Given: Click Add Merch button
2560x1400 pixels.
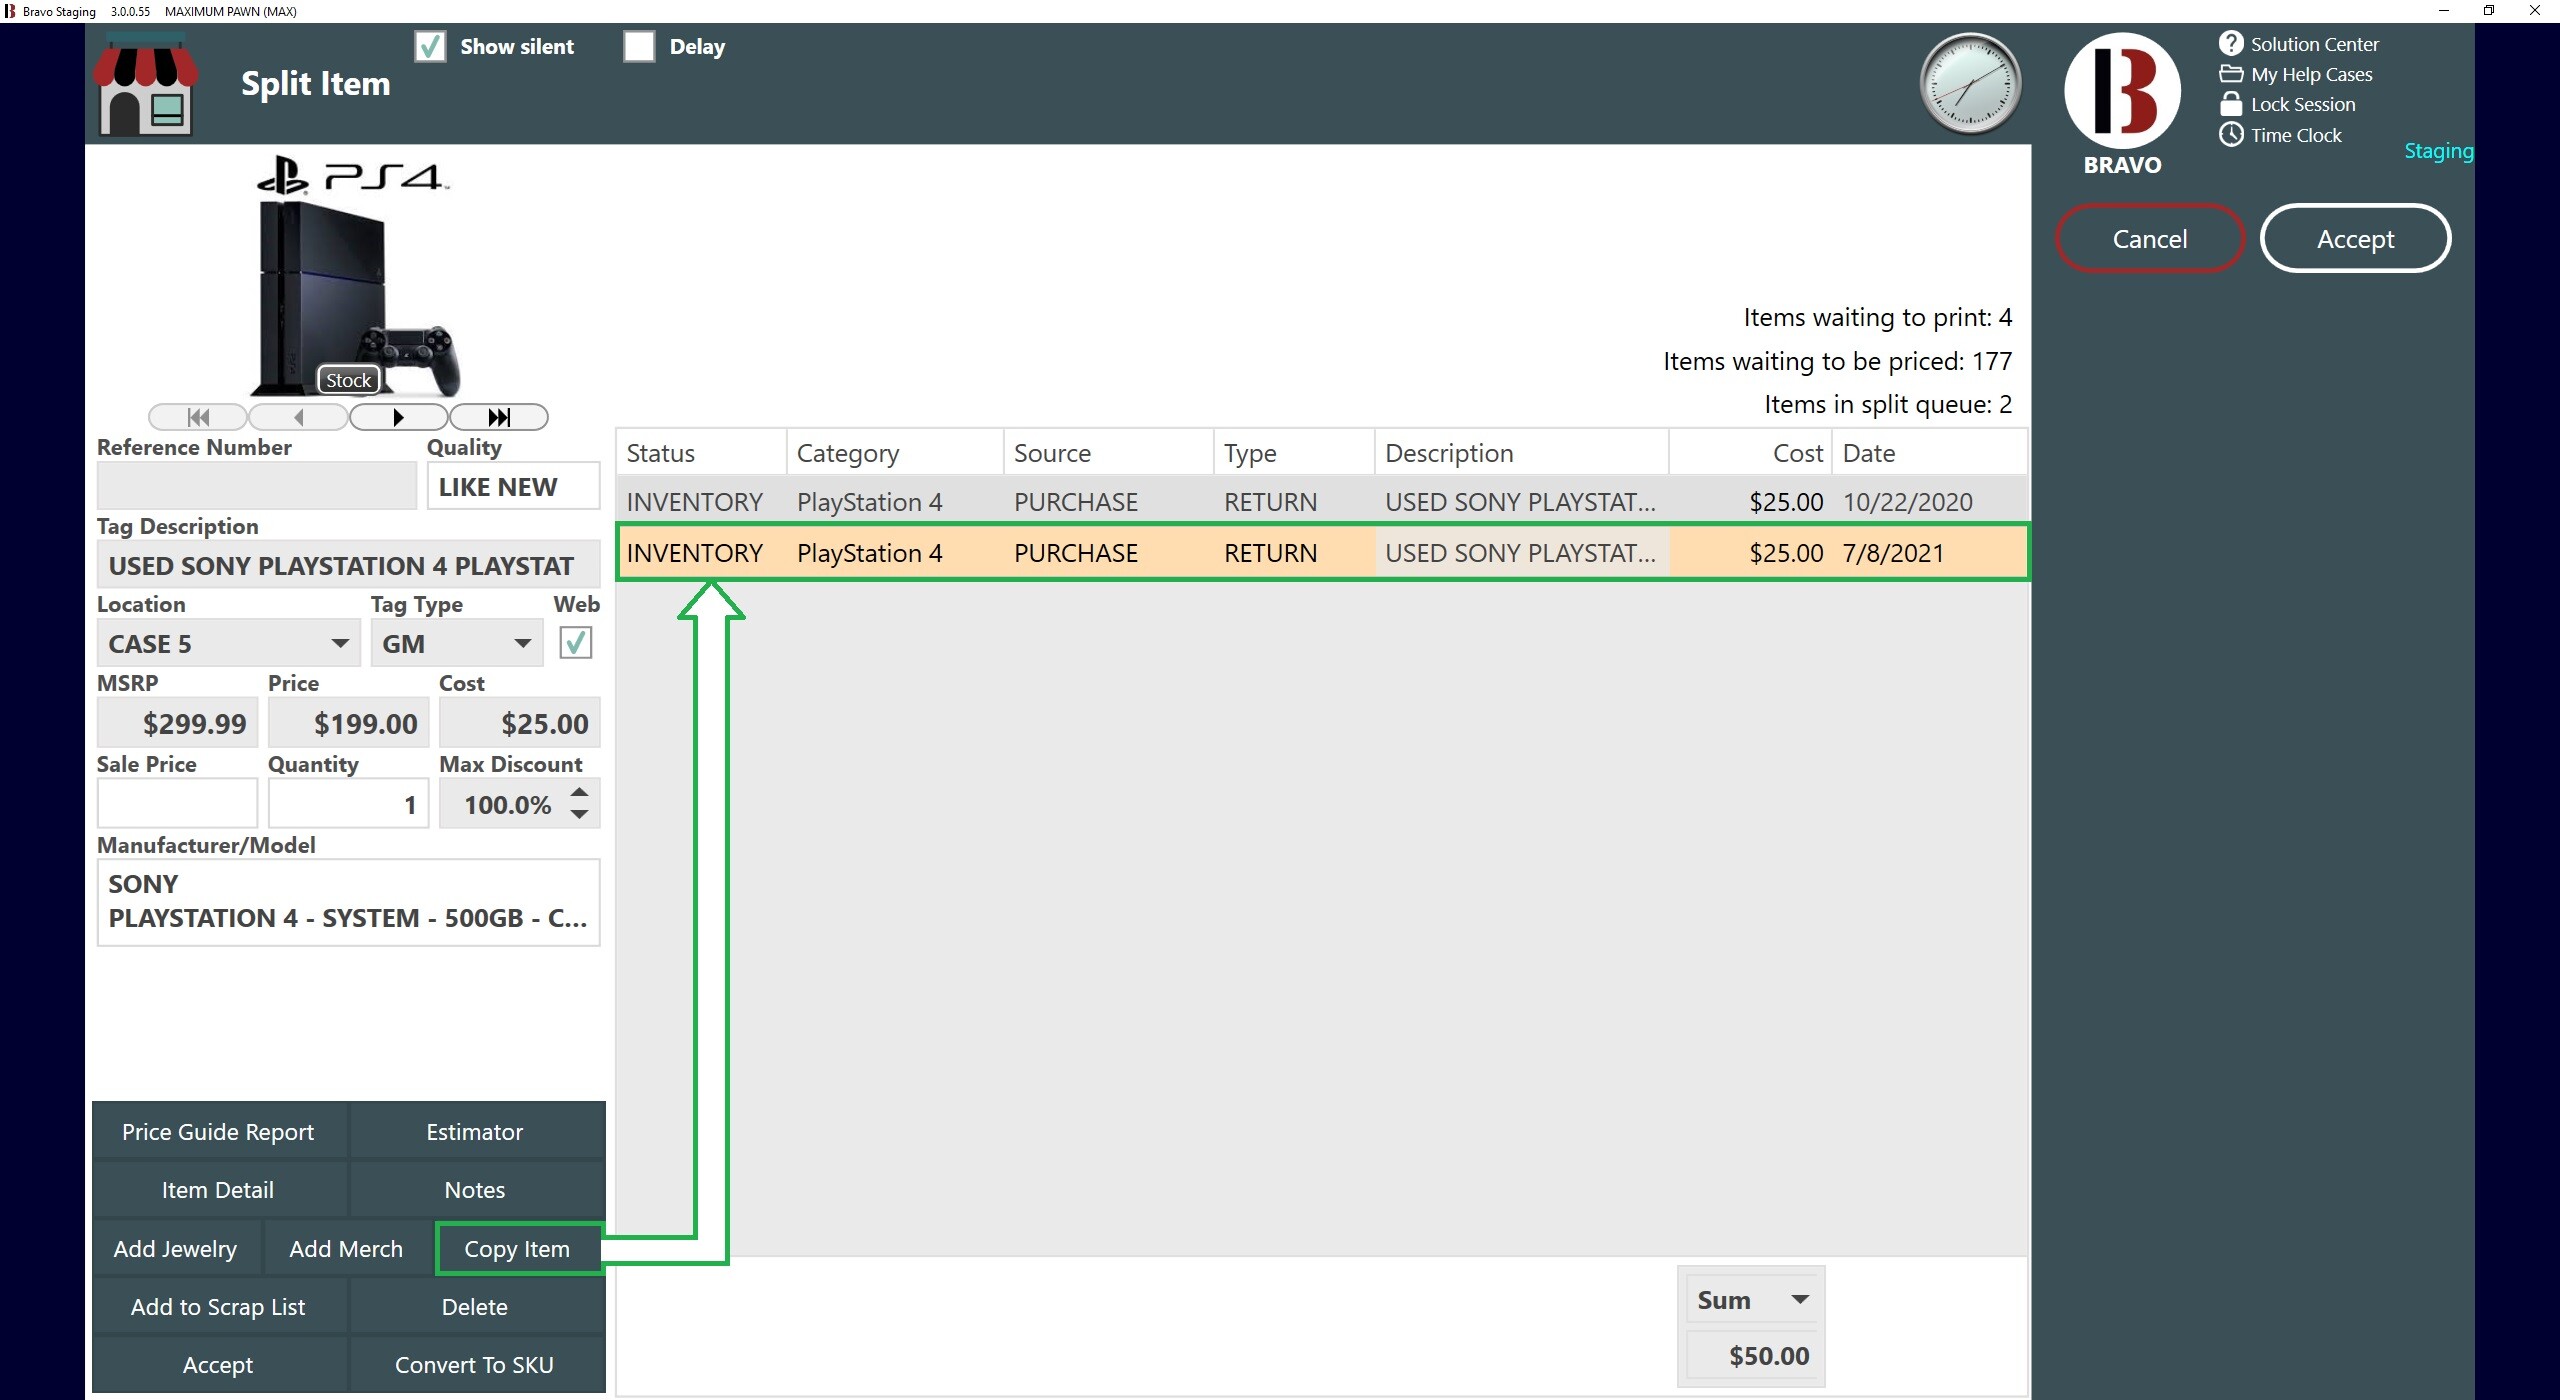Looking at the screenshot, I should tap(346, 1248).
